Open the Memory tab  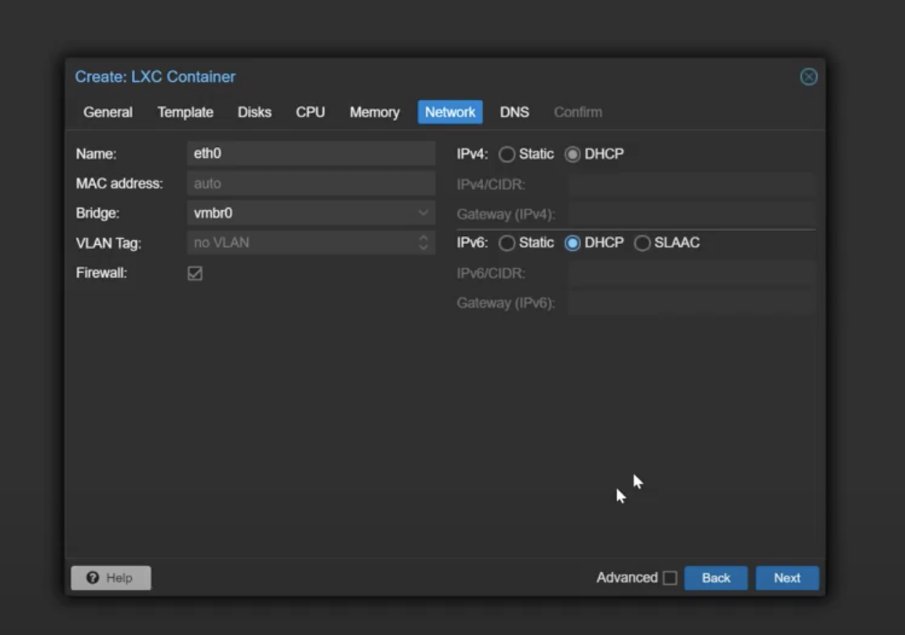pyautogui.click(x=374, y=112)
